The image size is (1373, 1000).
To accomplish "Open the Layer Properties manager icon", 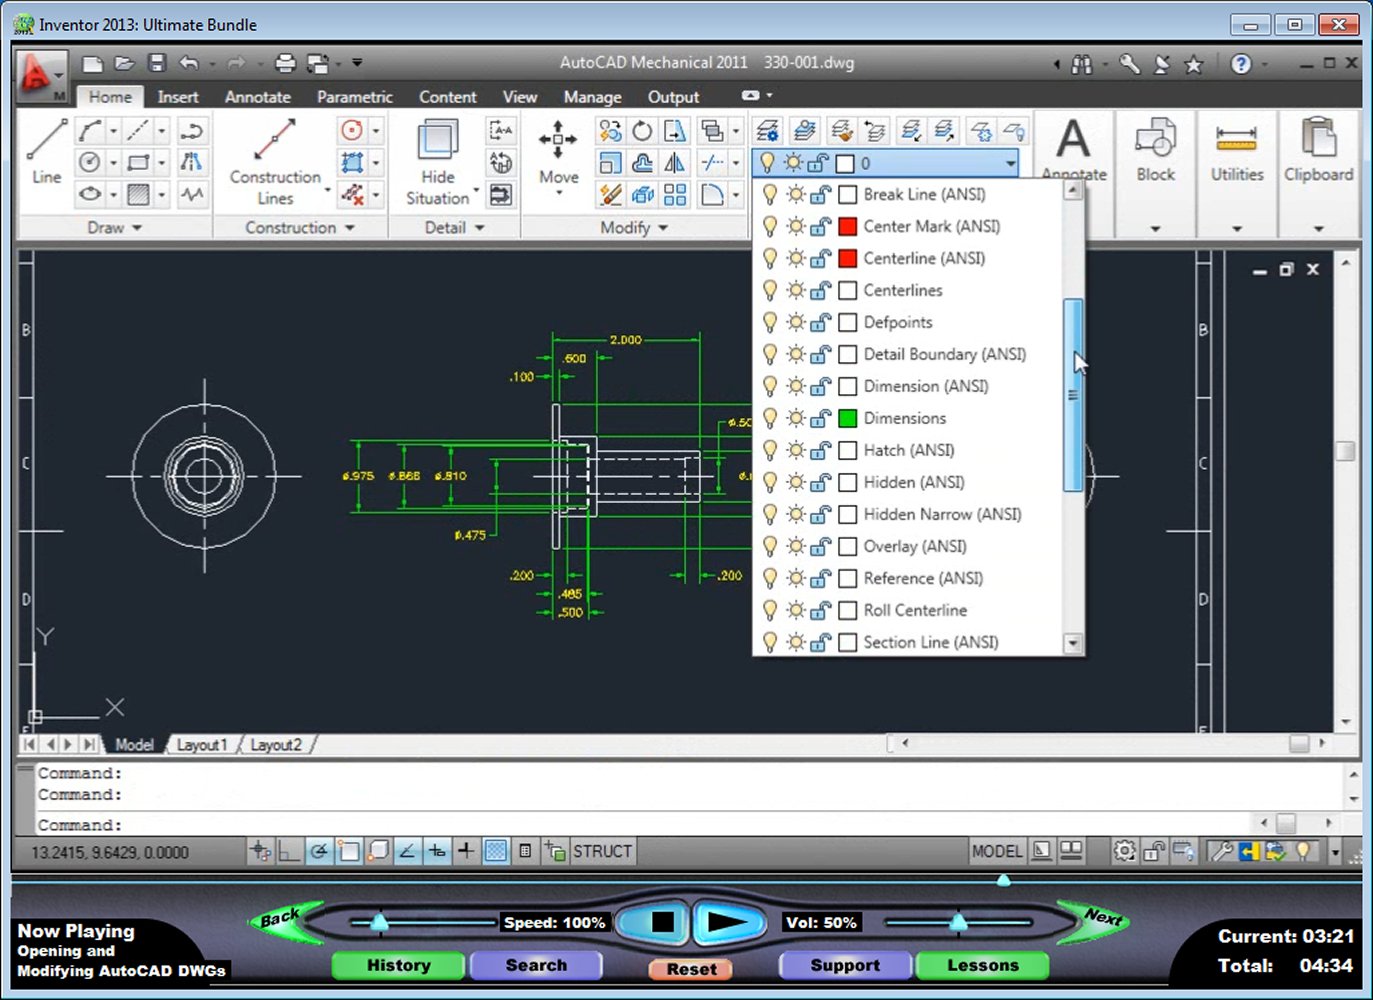I will click(x=767, y=131).
